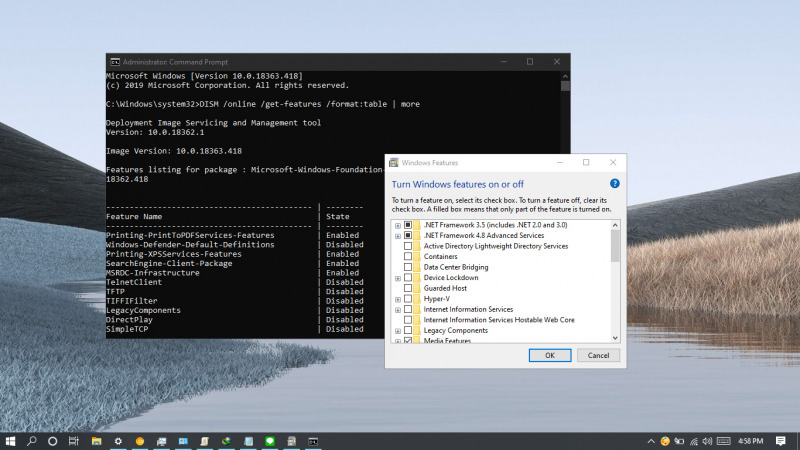Click "DirectPlay" in Command Prompt output
The width and height of the screenshot is (800, 450).
point(129,320)
